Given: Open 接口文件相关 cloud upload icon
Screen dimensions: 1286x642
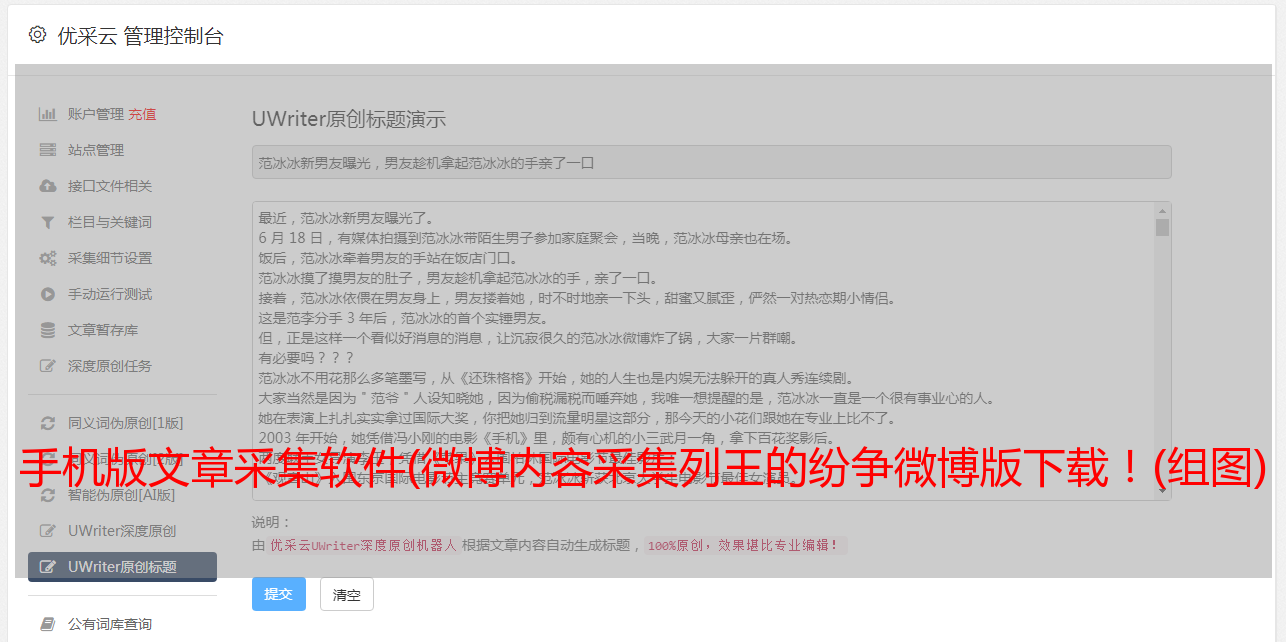Looking at the screenshot, I should pyautogui.click(x=47, y=186).
